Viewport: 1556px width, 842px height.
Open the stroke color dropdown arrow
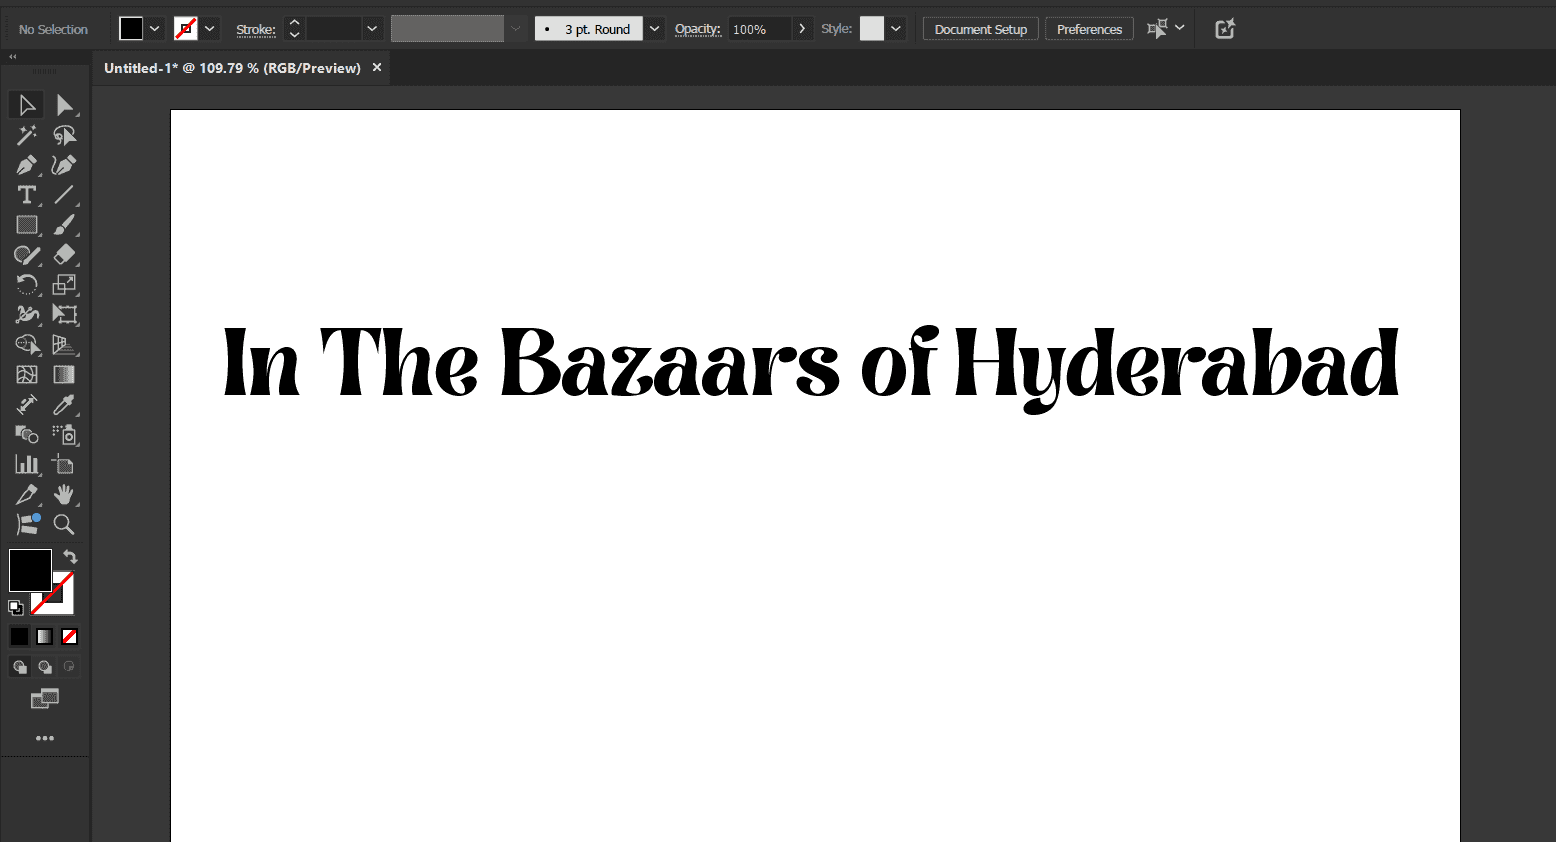210,29
